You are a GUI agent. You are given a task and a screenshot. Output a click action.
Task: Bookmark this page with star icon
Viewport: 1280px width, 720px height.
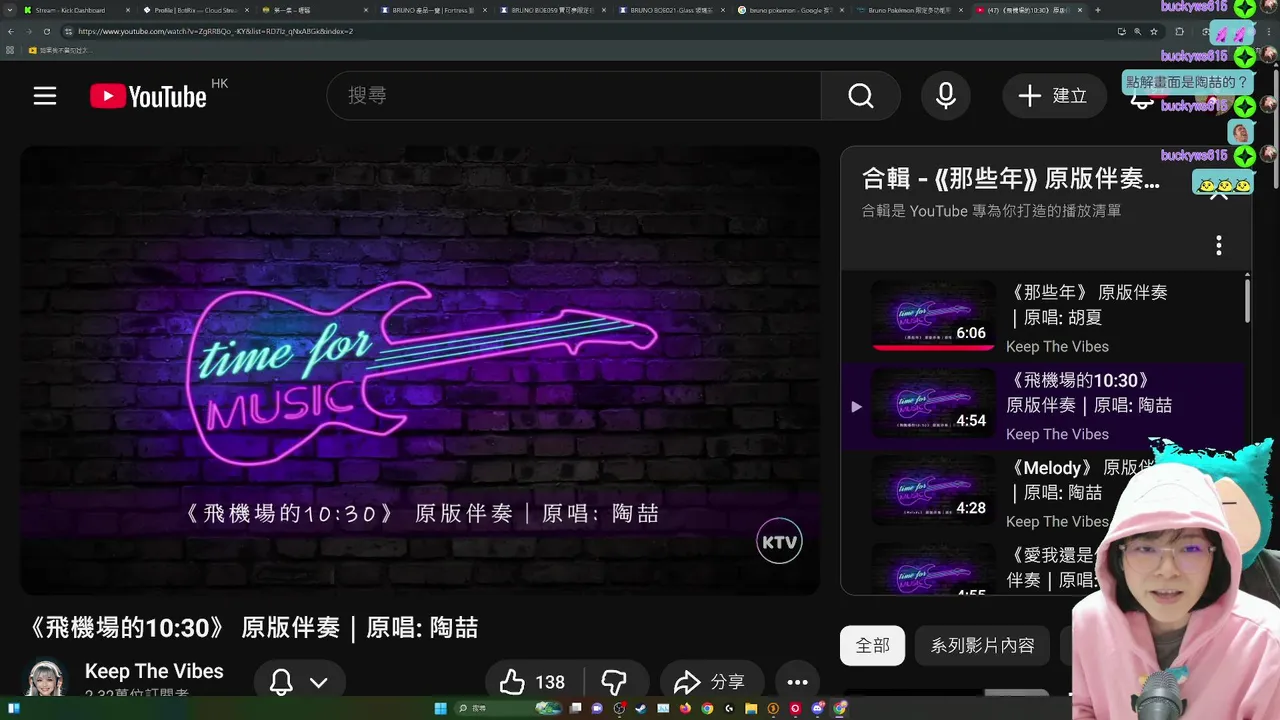(x=1154, y=31)
